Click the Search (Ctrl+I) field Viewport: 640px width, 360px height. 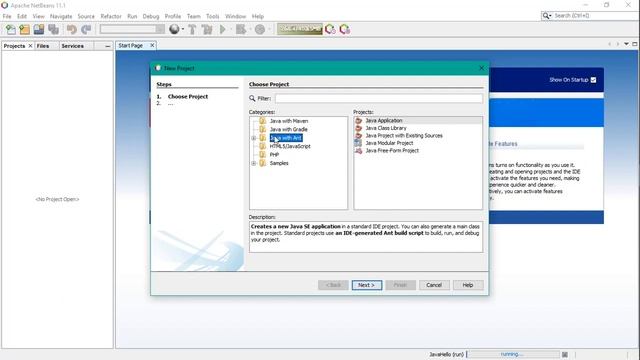click(x=595, y=16)
